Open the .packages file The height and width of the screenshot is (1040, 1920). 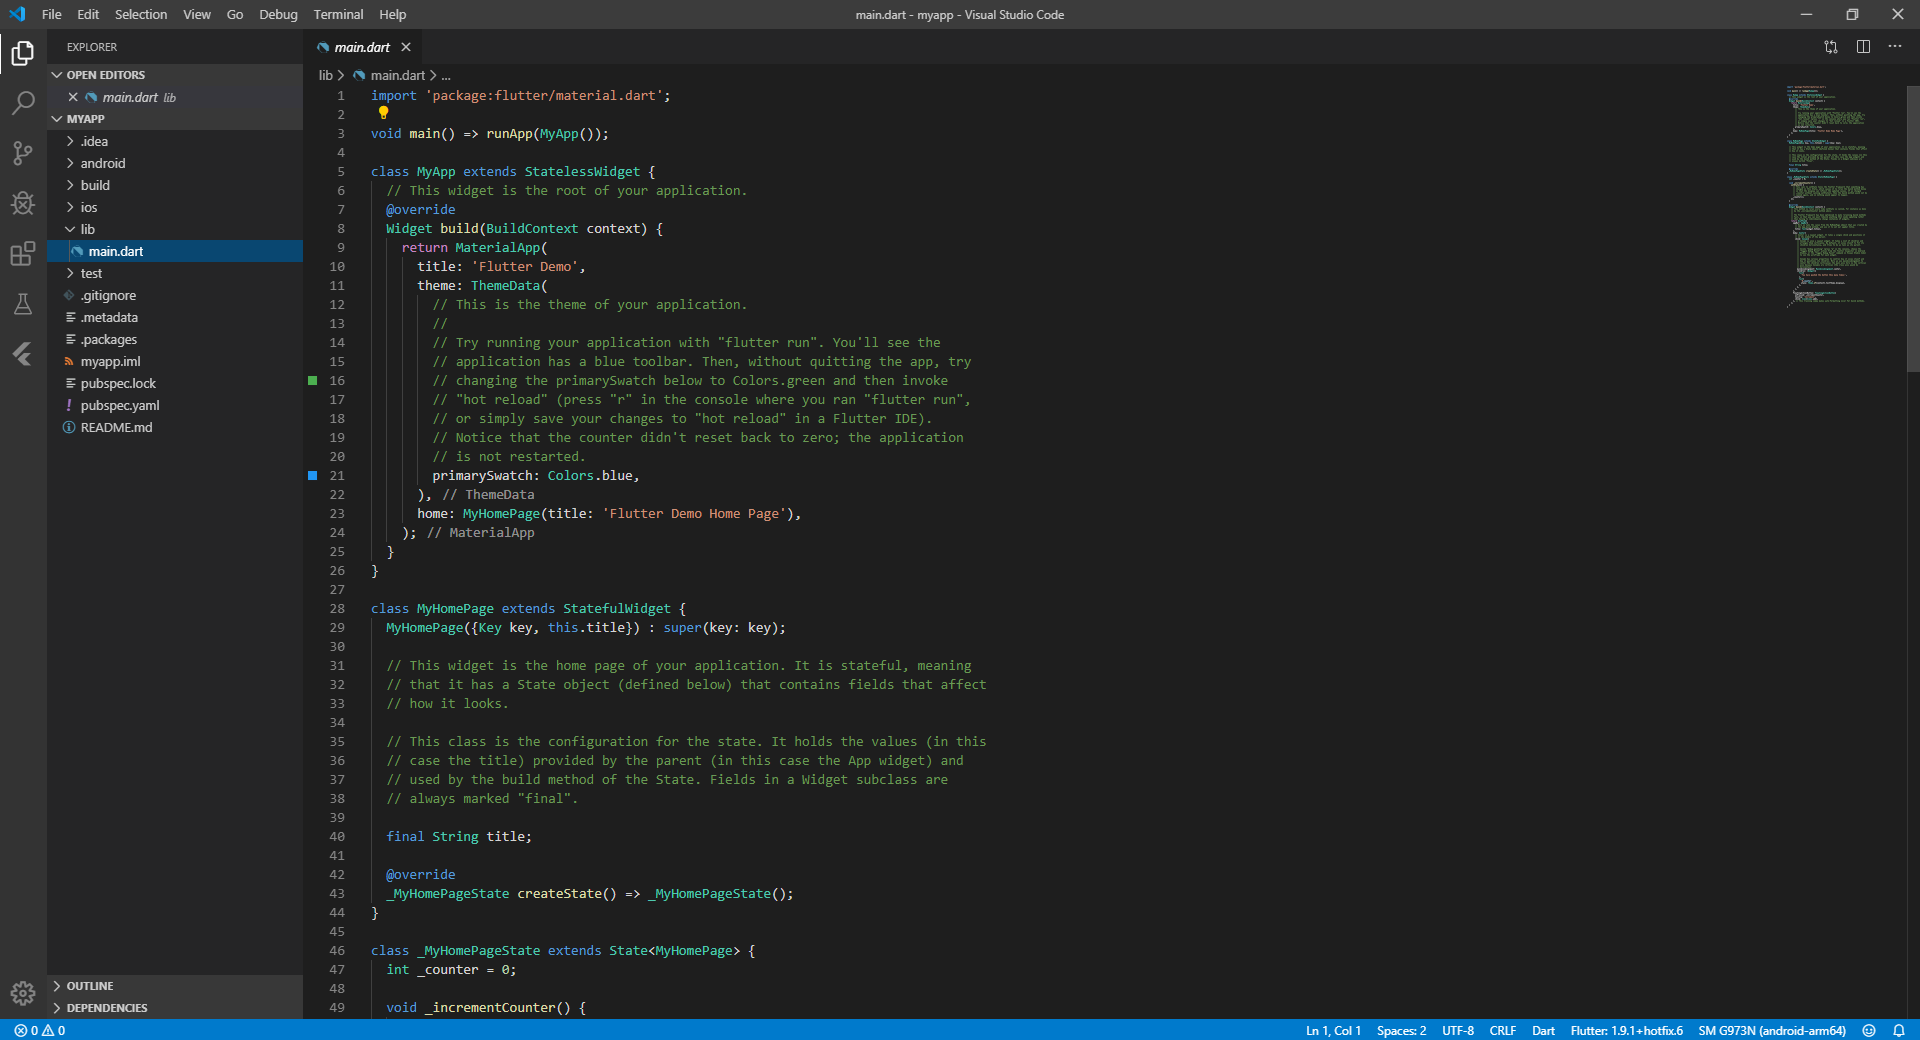tap(175, 339)
